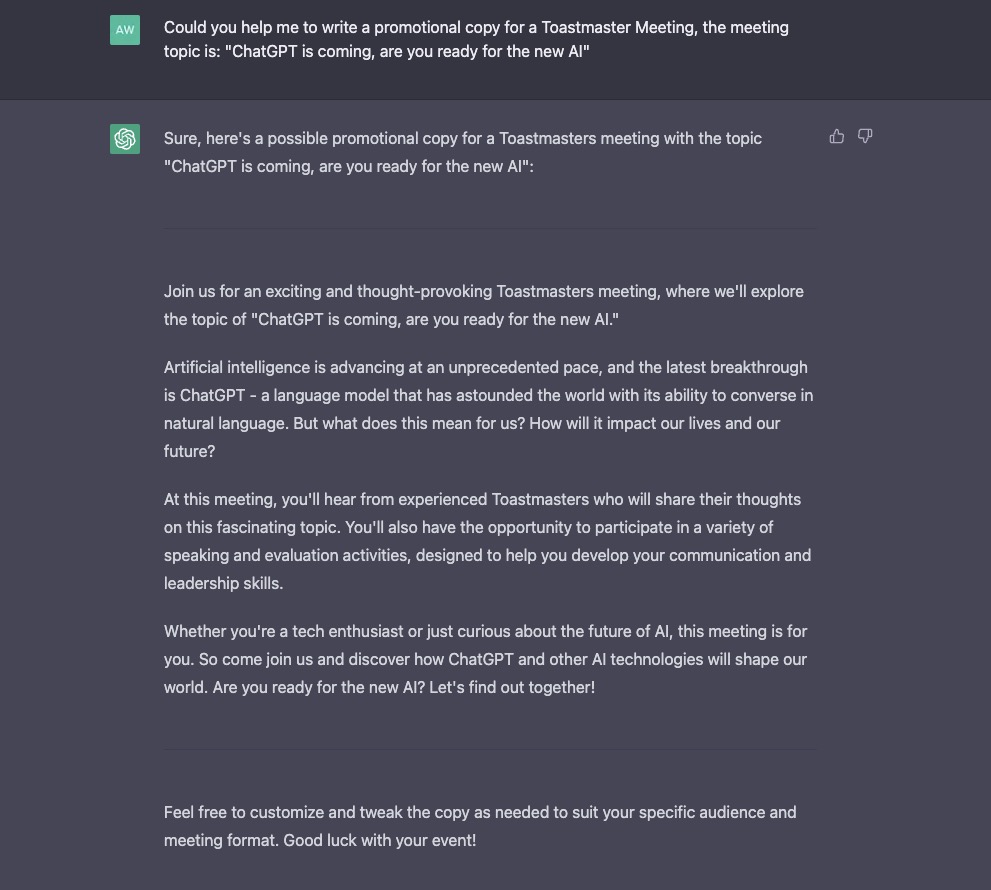991x890 pixels.
Task: Click the AW user avatar
Action: 125,30
